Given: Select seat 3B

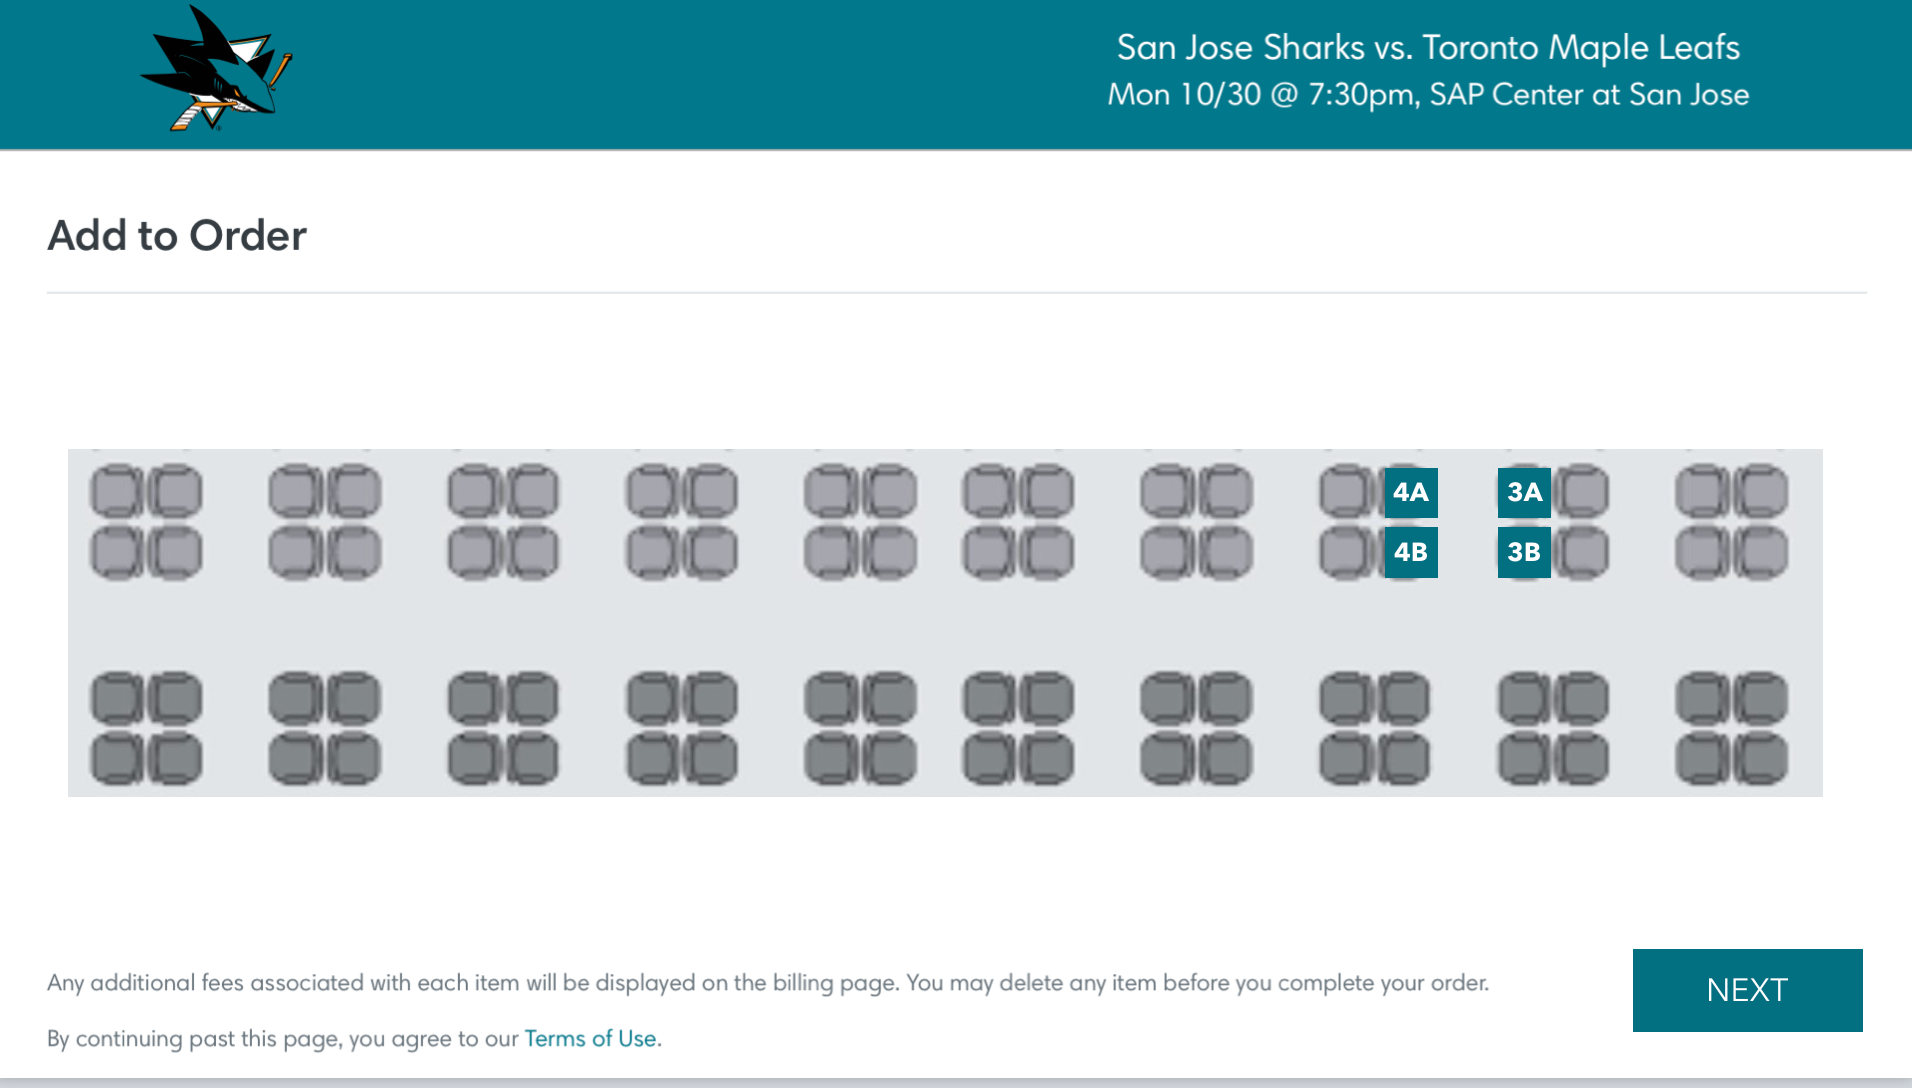Looking at the screenshot, I should pyautogui.click(x=1523, y=552).
